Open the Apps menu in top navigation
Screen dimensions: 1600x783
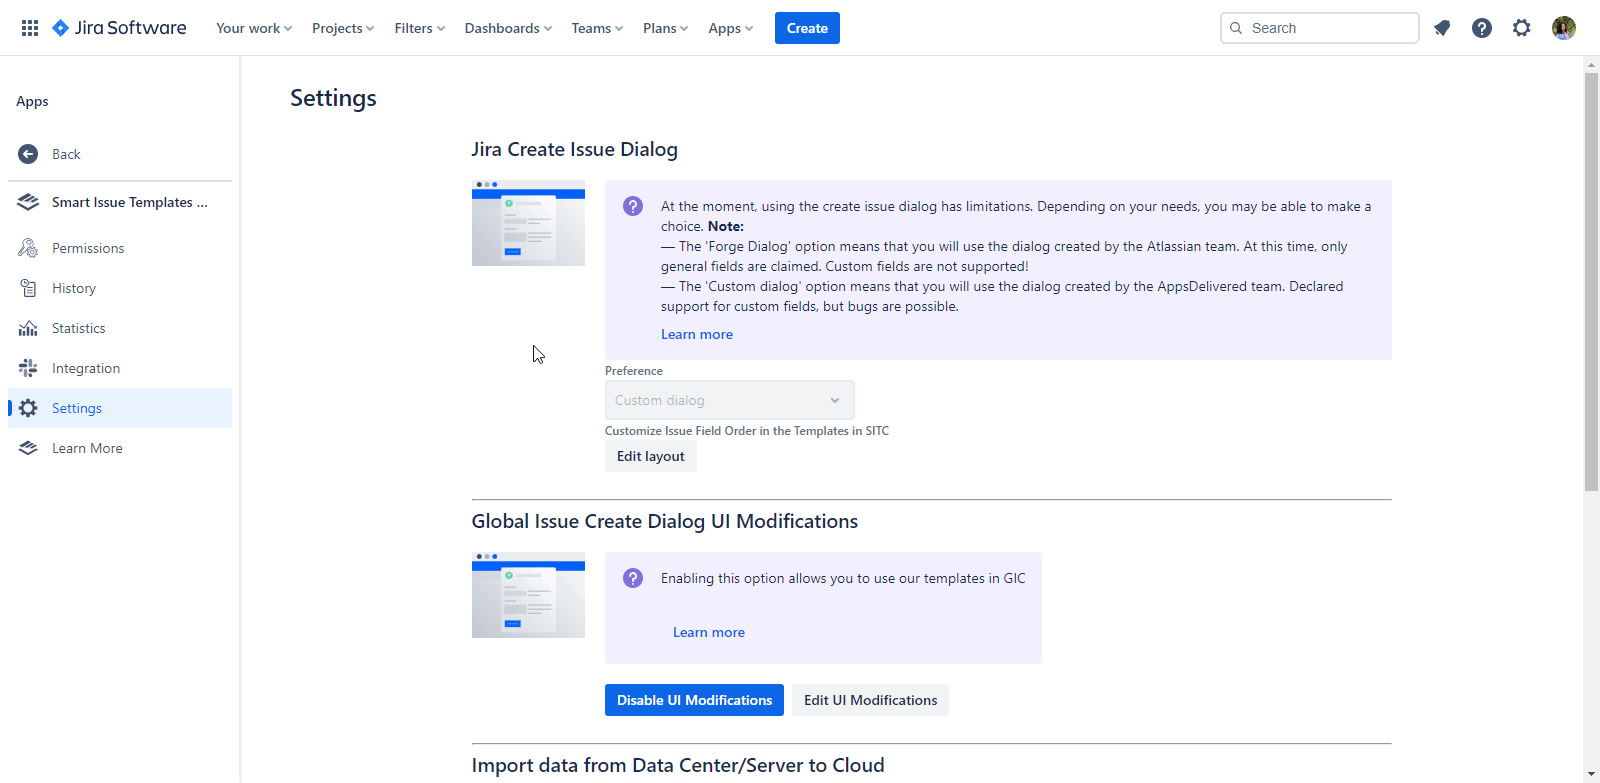click(x=730, y=28)
